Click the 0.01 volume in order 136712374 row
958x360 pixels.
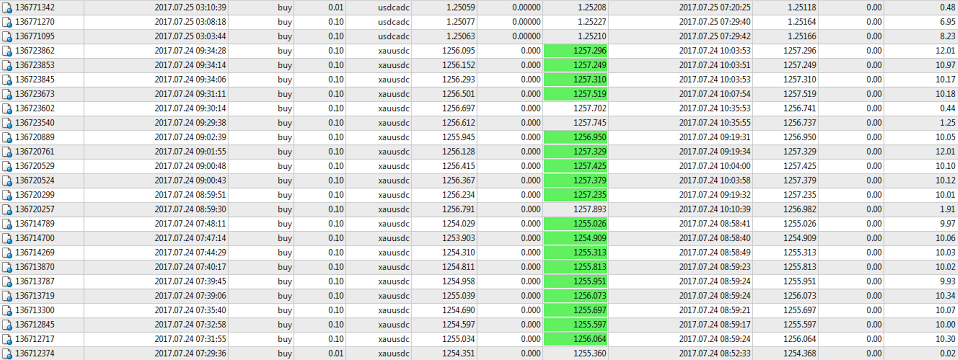[335, 353]
